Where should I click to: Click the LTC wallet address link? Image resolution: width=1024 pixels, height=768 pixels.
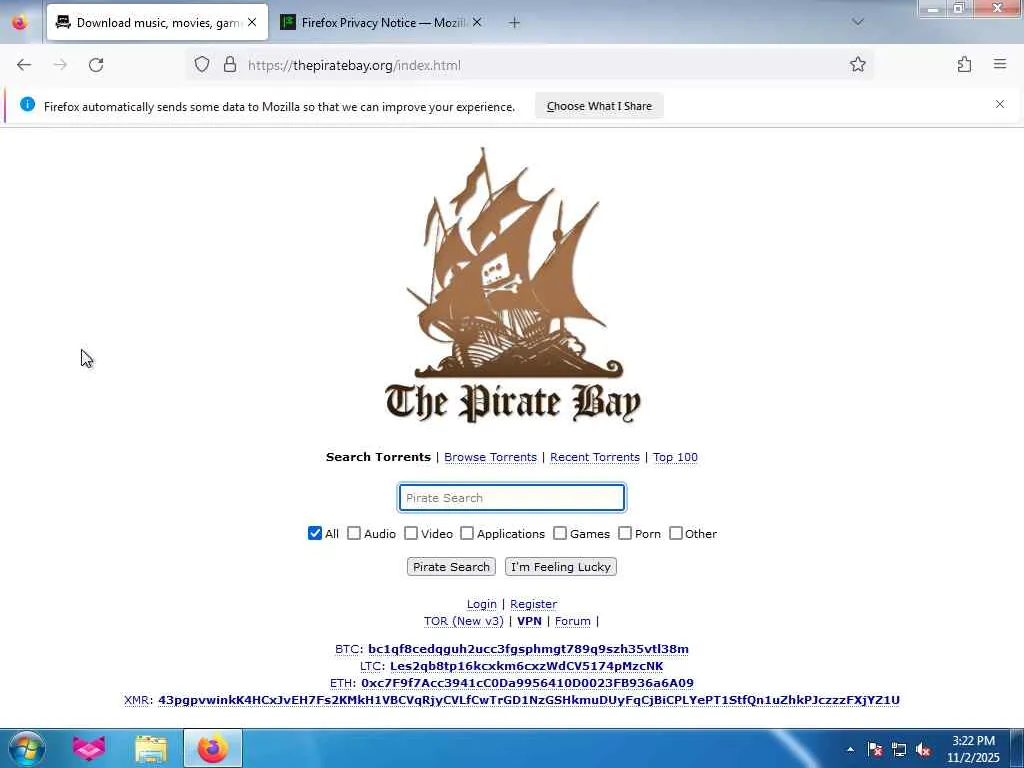click(x=526, y=666)
